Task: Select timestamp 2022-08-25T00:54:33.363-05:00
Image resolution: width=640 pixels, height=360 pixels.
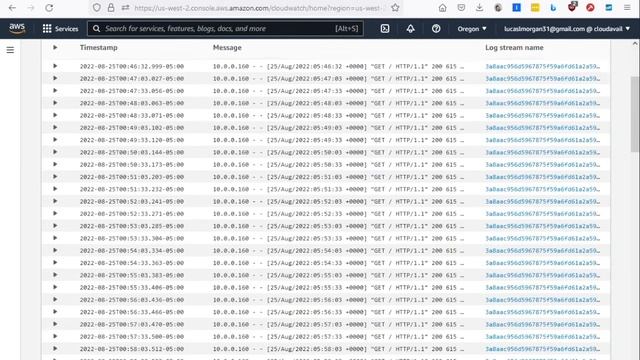Action: 132,263
